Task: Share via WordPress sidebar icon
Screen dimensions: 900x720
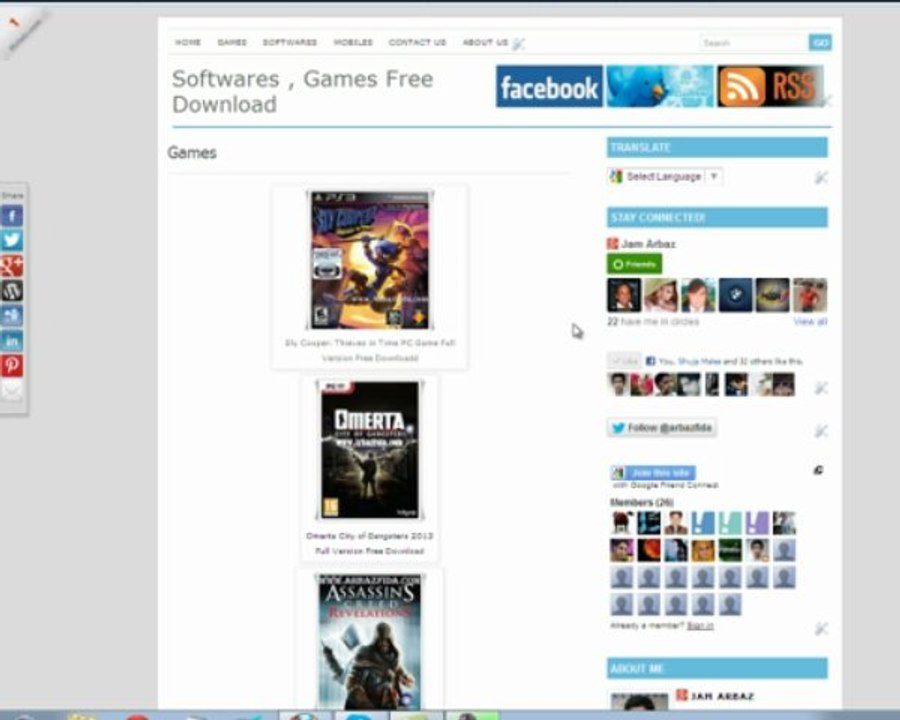Action: (x=11, y=291)
